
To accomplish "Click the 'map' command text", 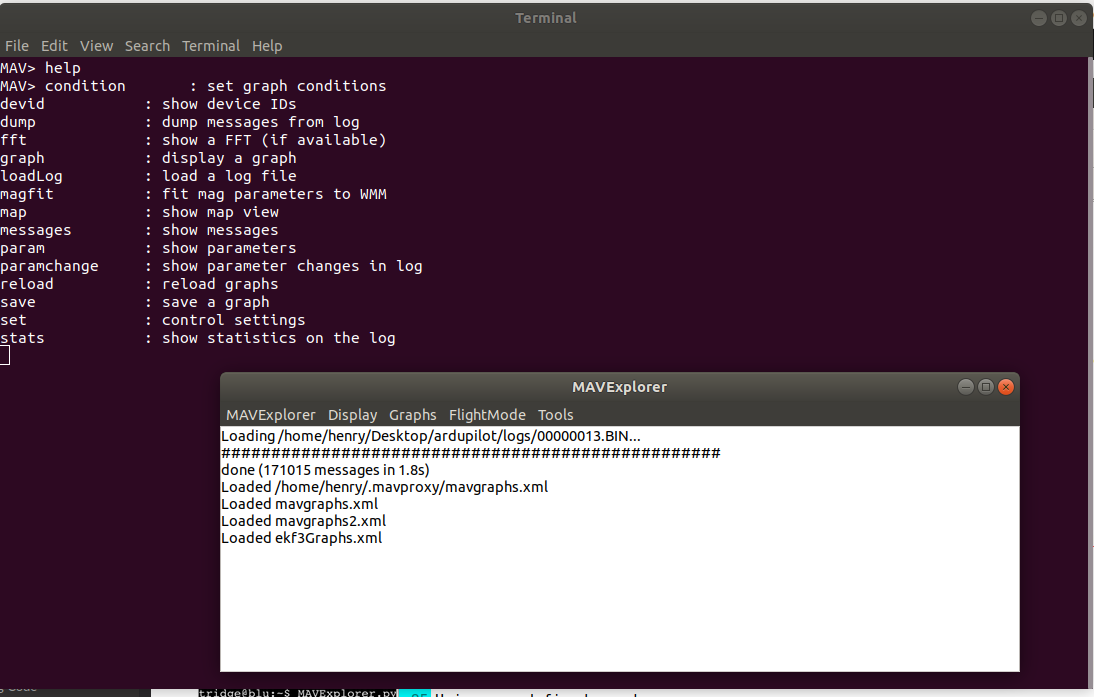I will point(13,212).
